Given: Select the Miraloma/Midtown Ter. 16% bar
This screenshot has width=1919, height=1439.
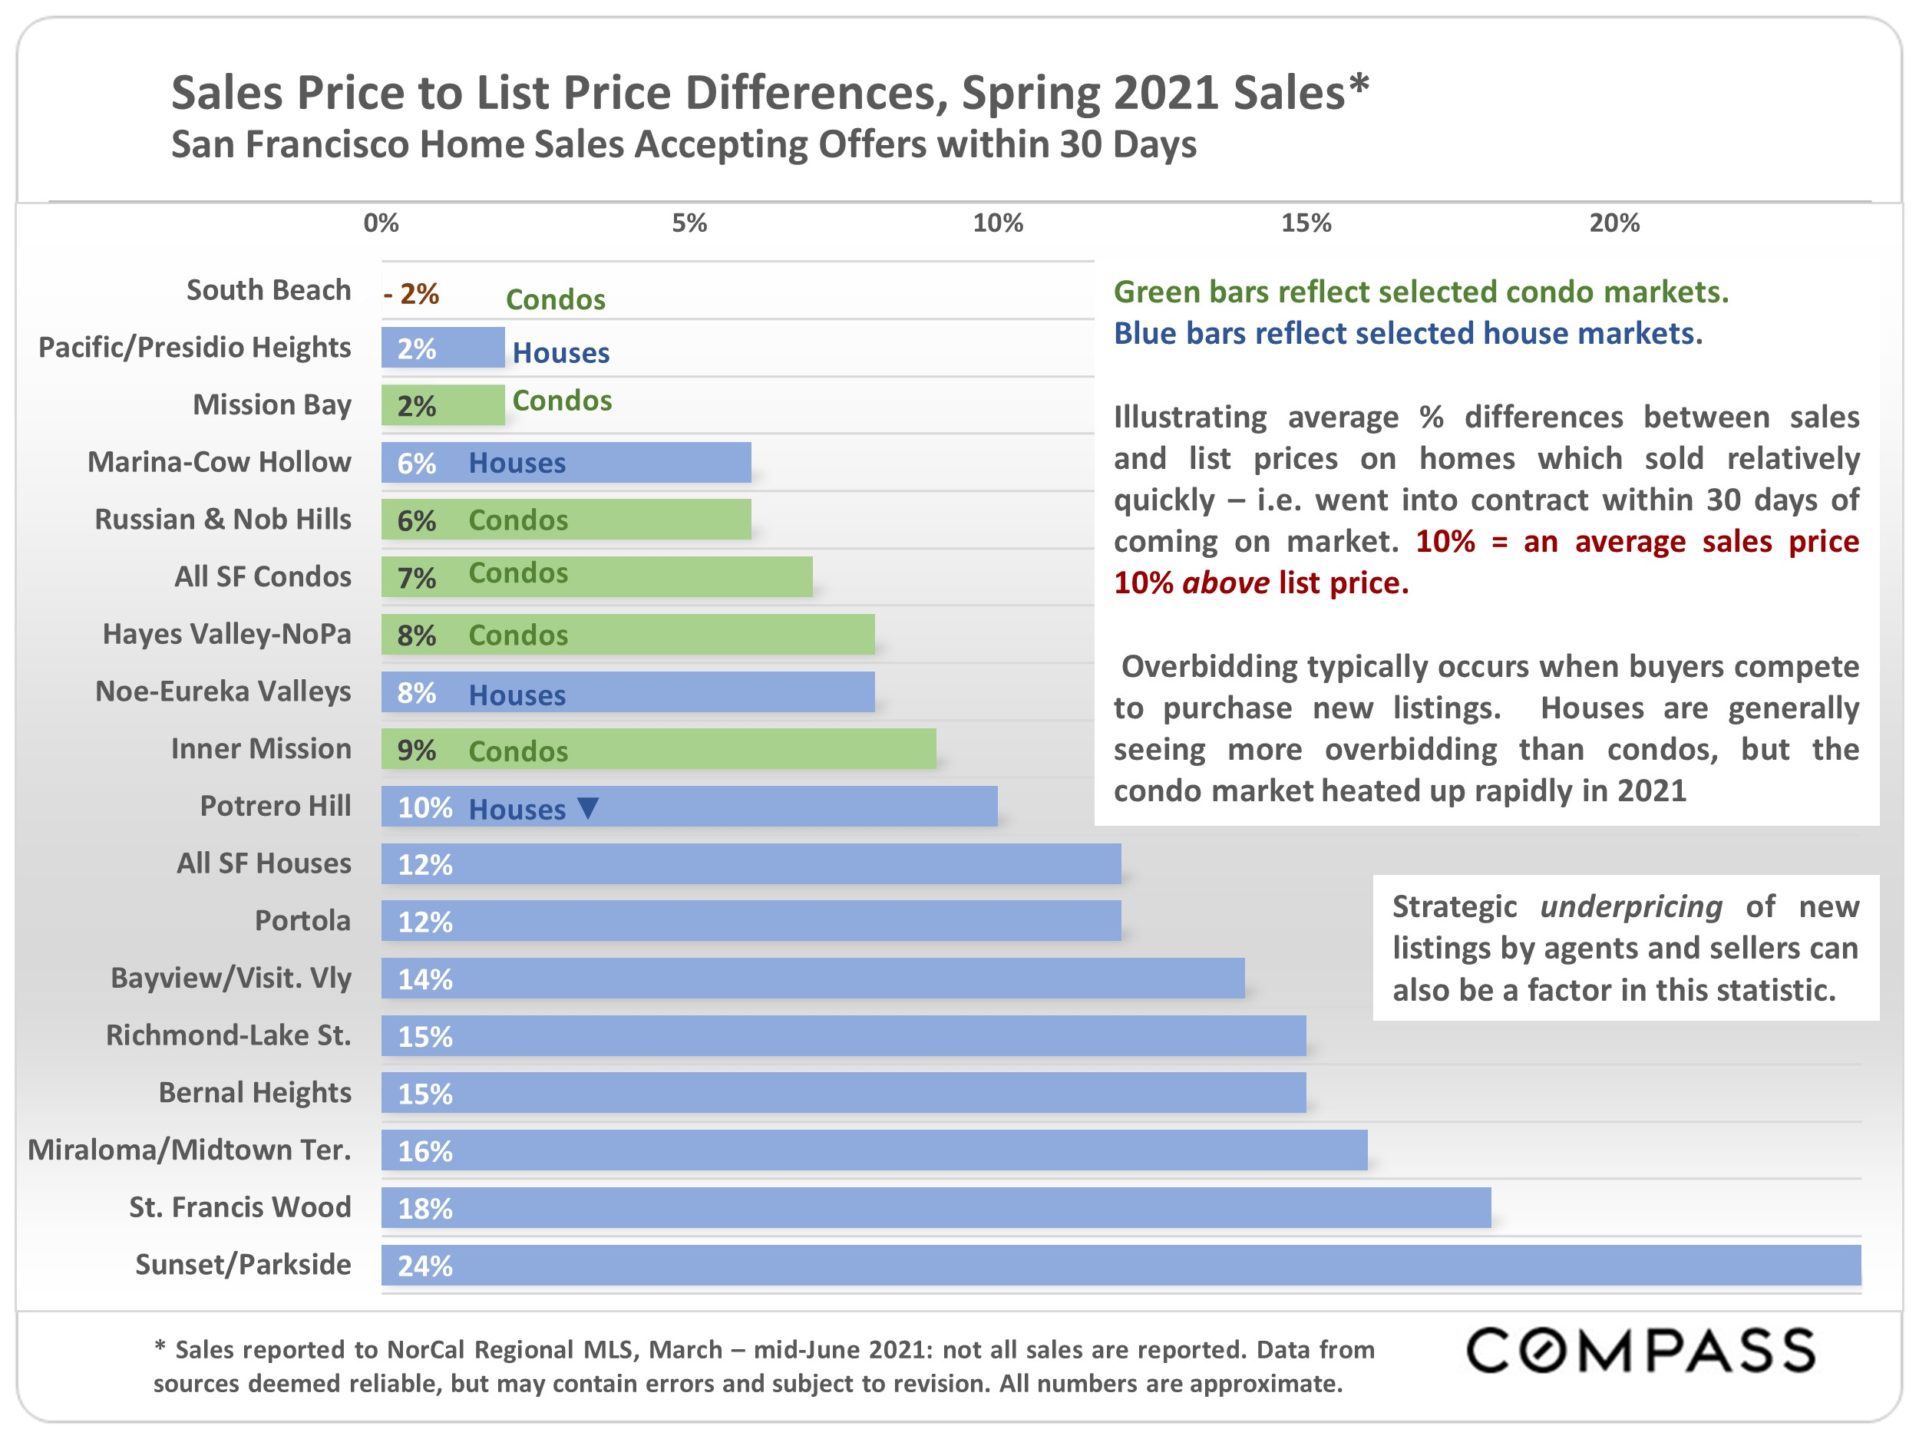Looking at the screenshot, I should (874, 1150).
